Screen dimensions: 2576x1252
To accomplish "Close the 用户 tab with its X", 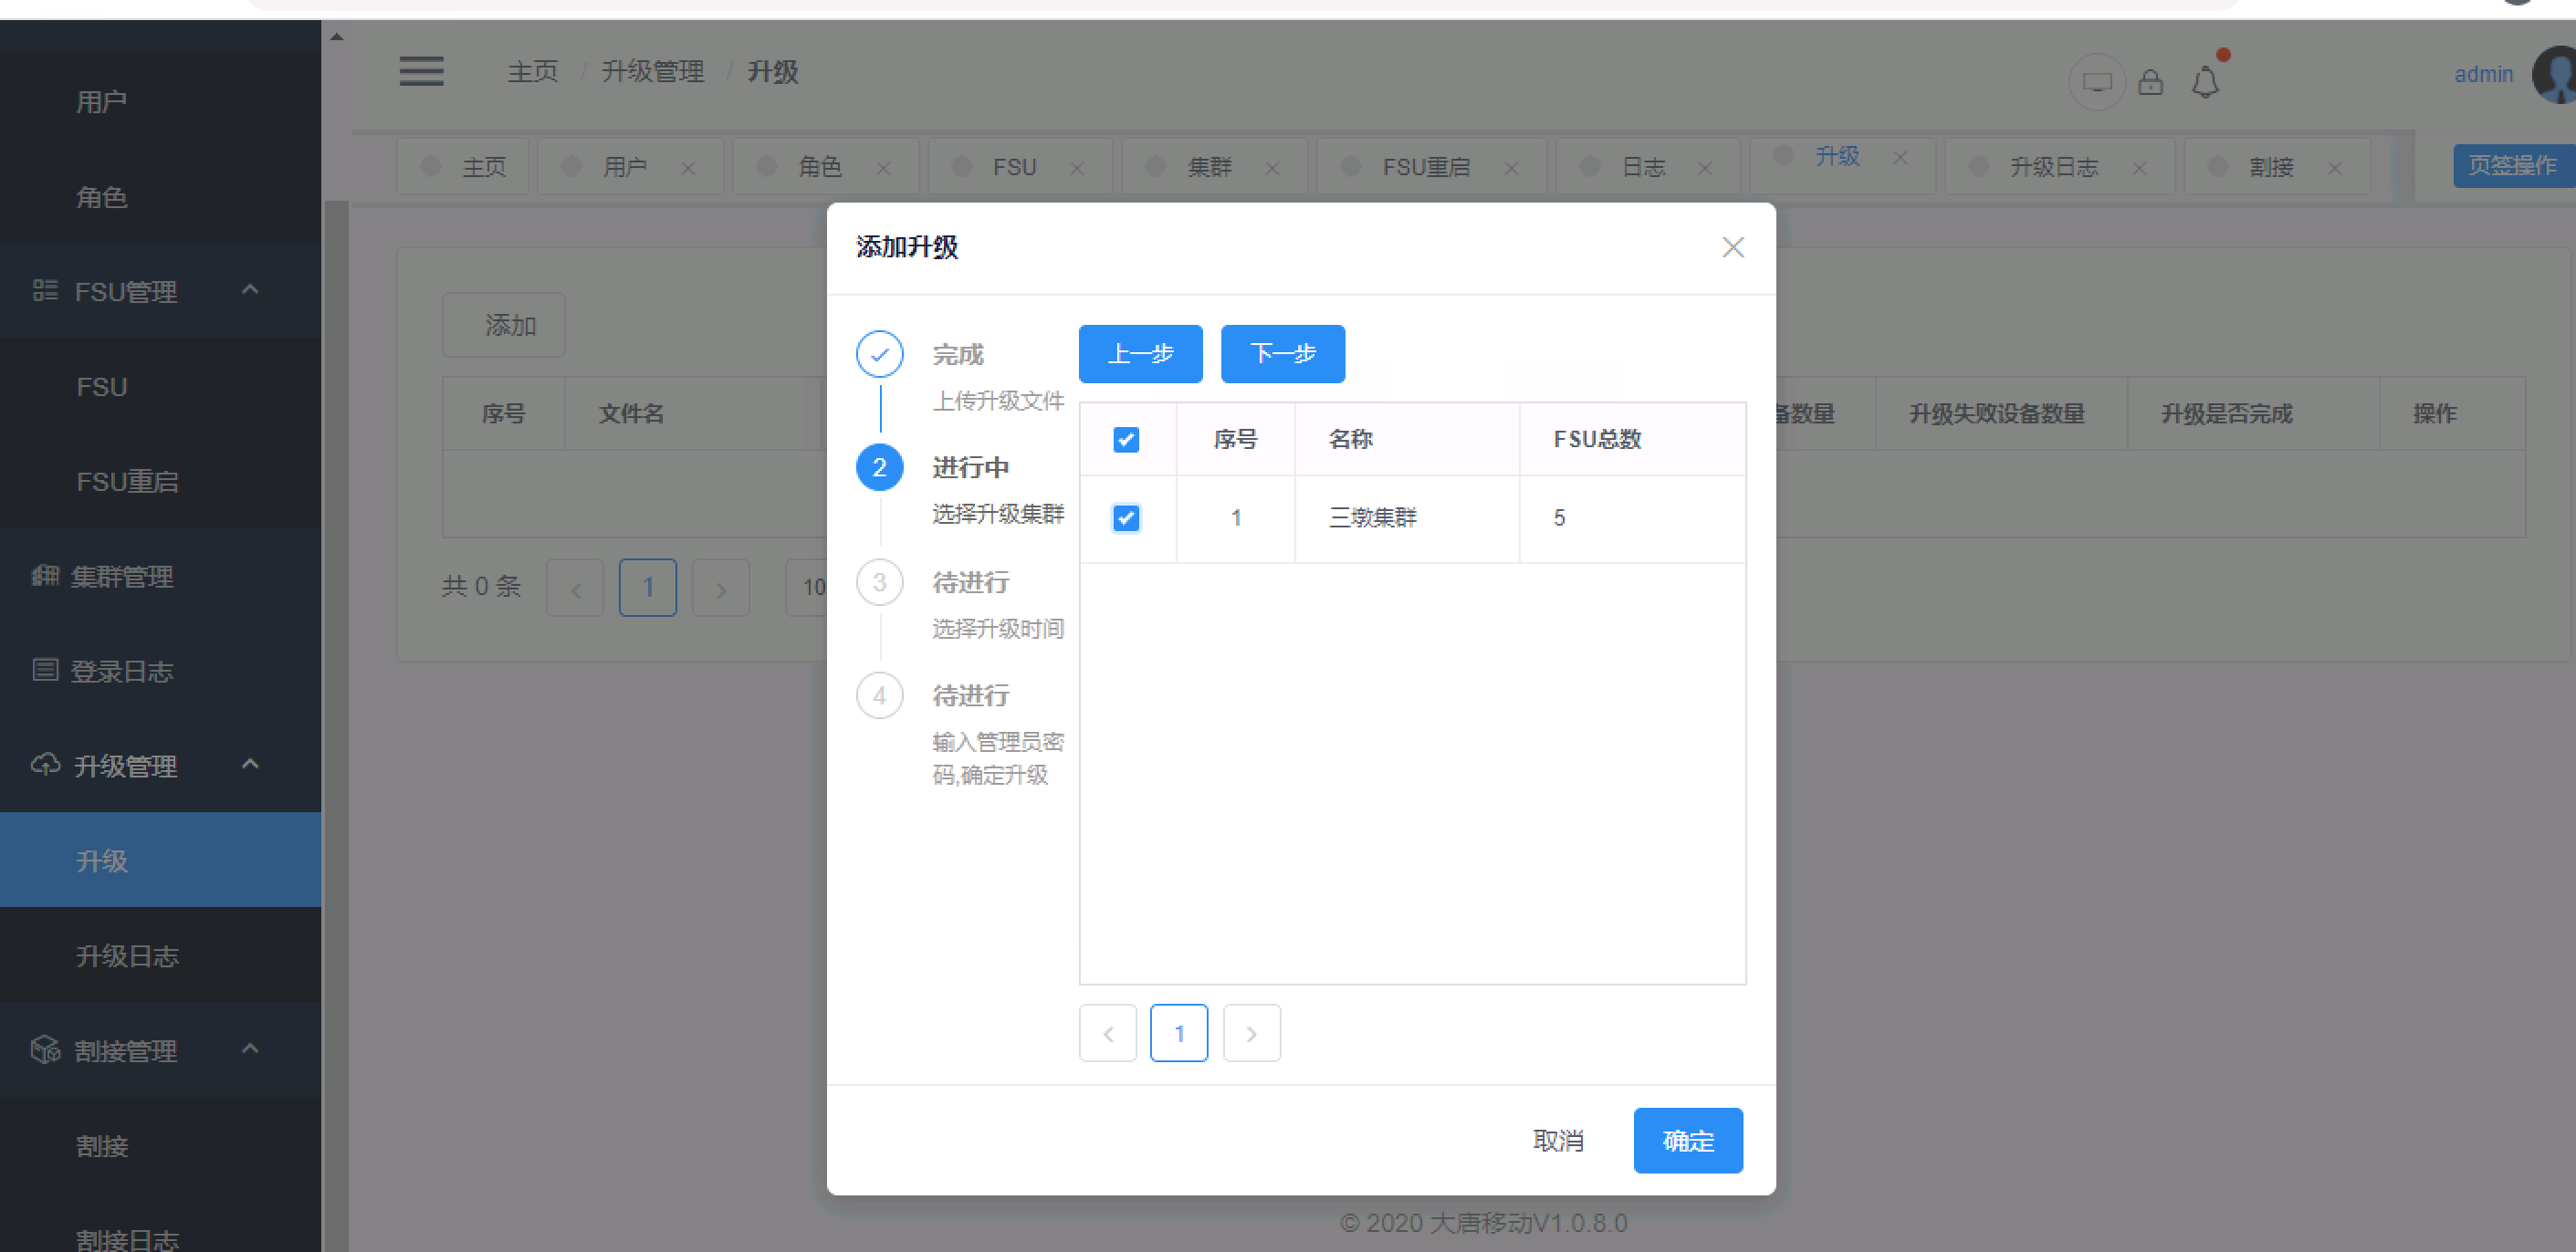I will point(688,168).
